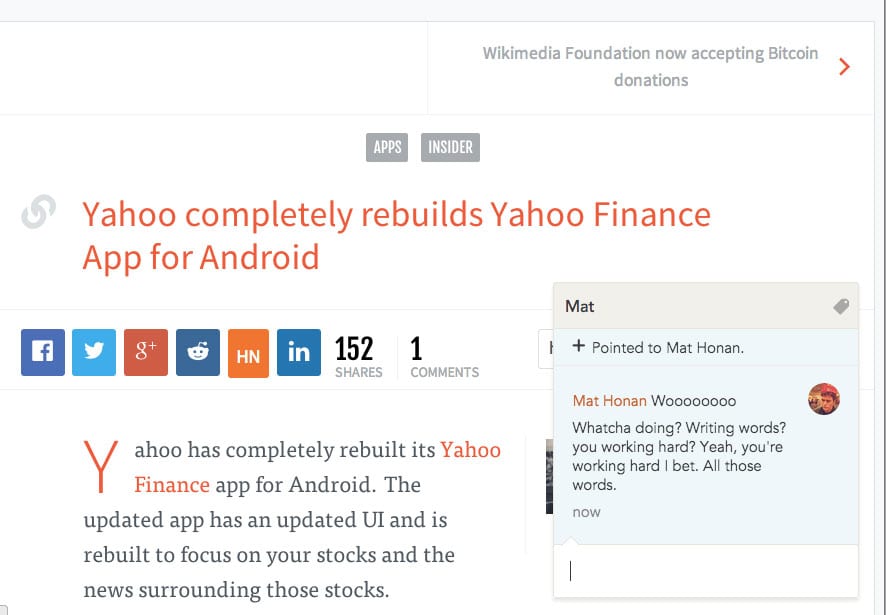Go to next article with red chevron
886x615 pixels.
[x=845, y=67]
